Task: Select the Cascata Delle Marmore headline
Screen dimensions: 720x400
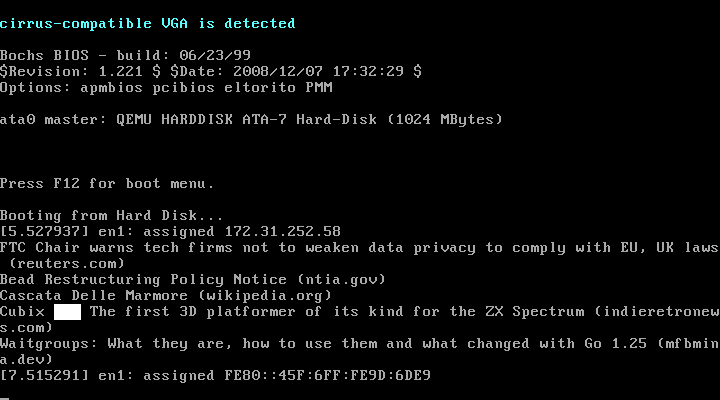Action: pos(94,295)
